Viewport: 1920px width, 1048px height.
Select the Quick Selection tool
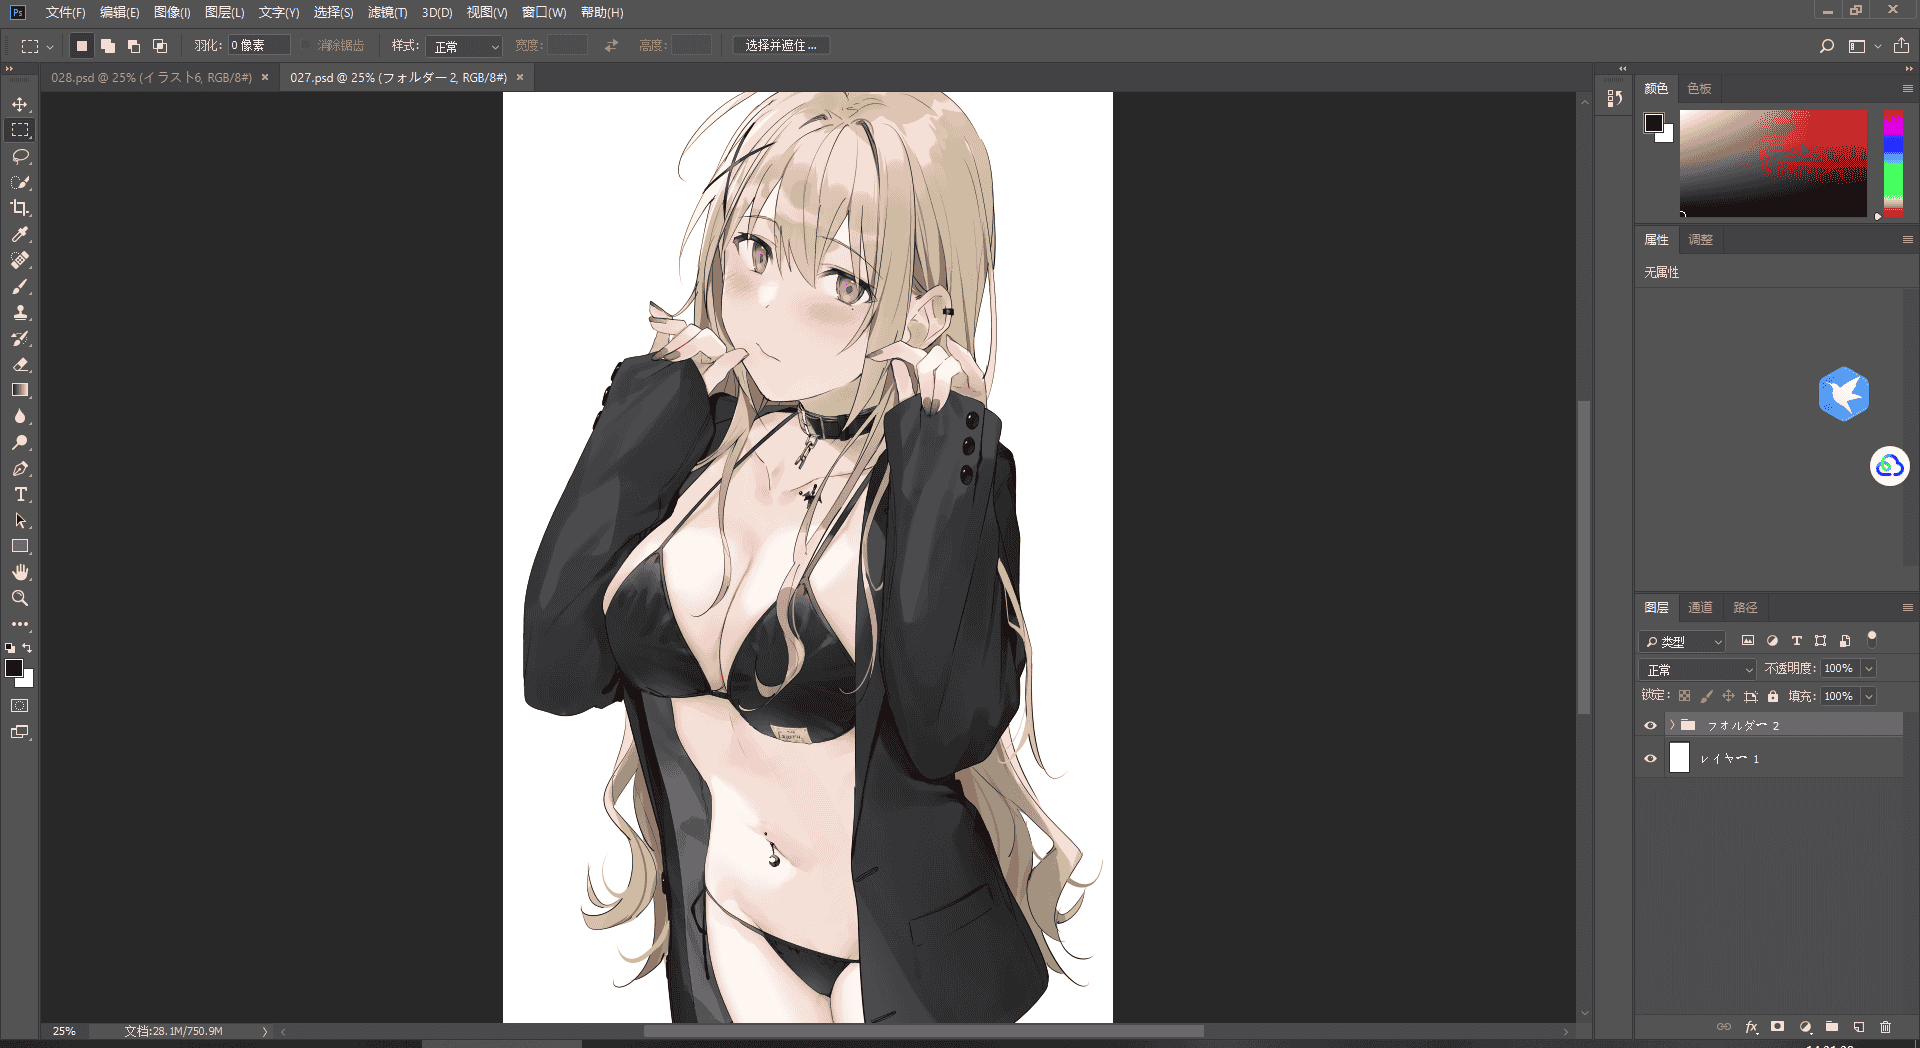pos(20,182)
